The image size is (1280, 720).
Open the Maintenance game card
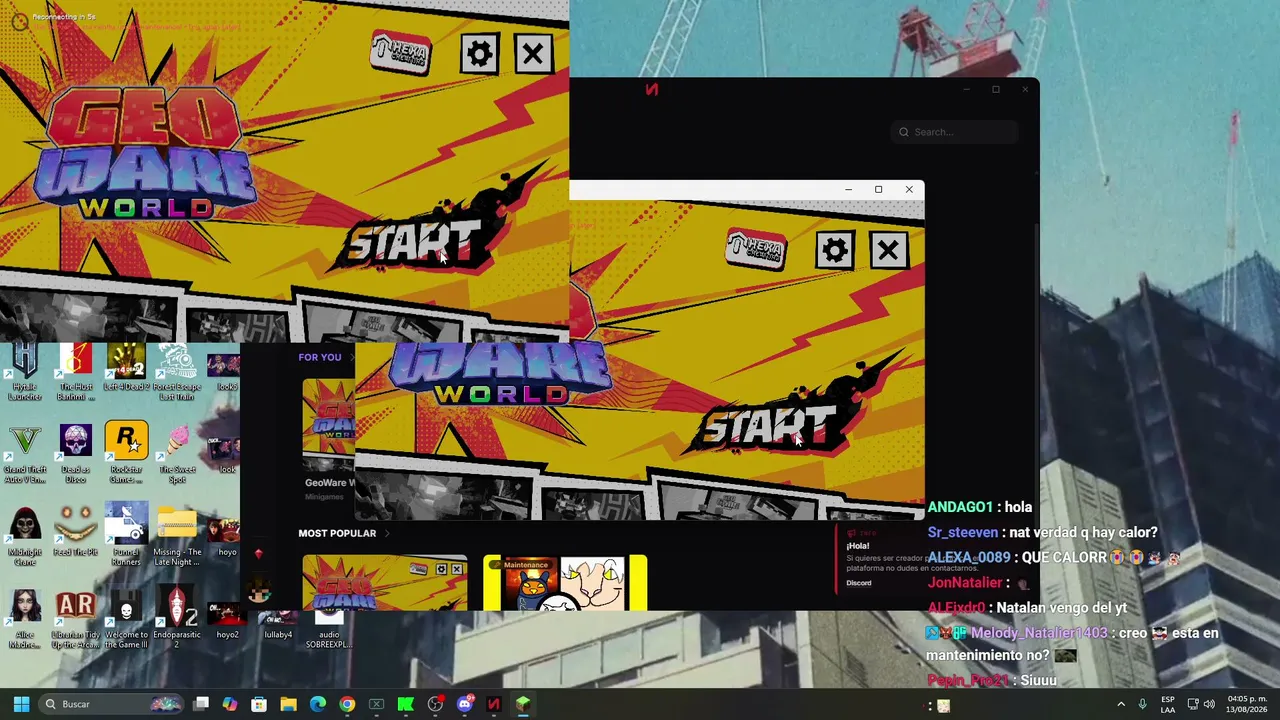pos(566,583)
